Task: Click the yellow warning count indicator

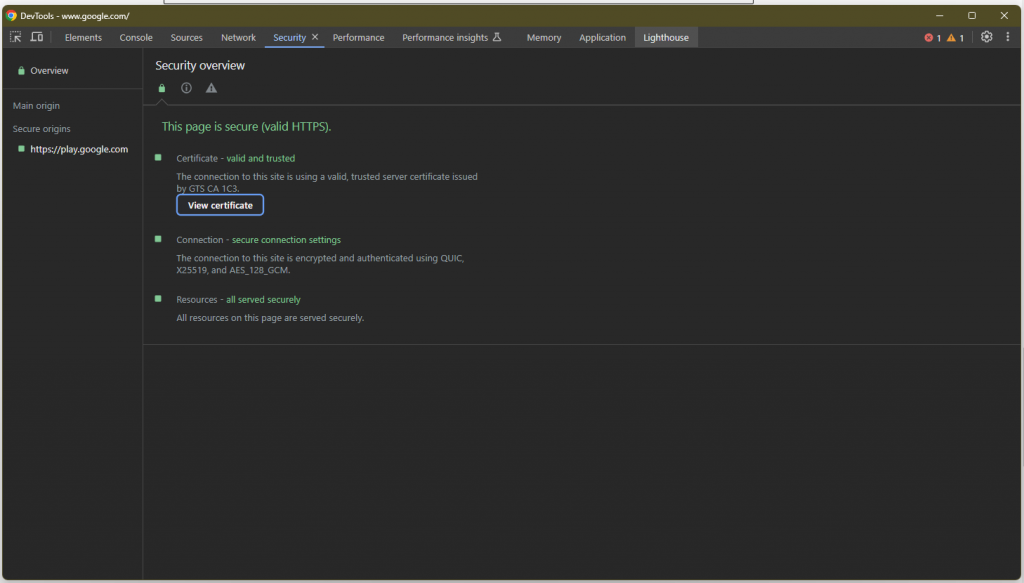Action: coord(956,38)
